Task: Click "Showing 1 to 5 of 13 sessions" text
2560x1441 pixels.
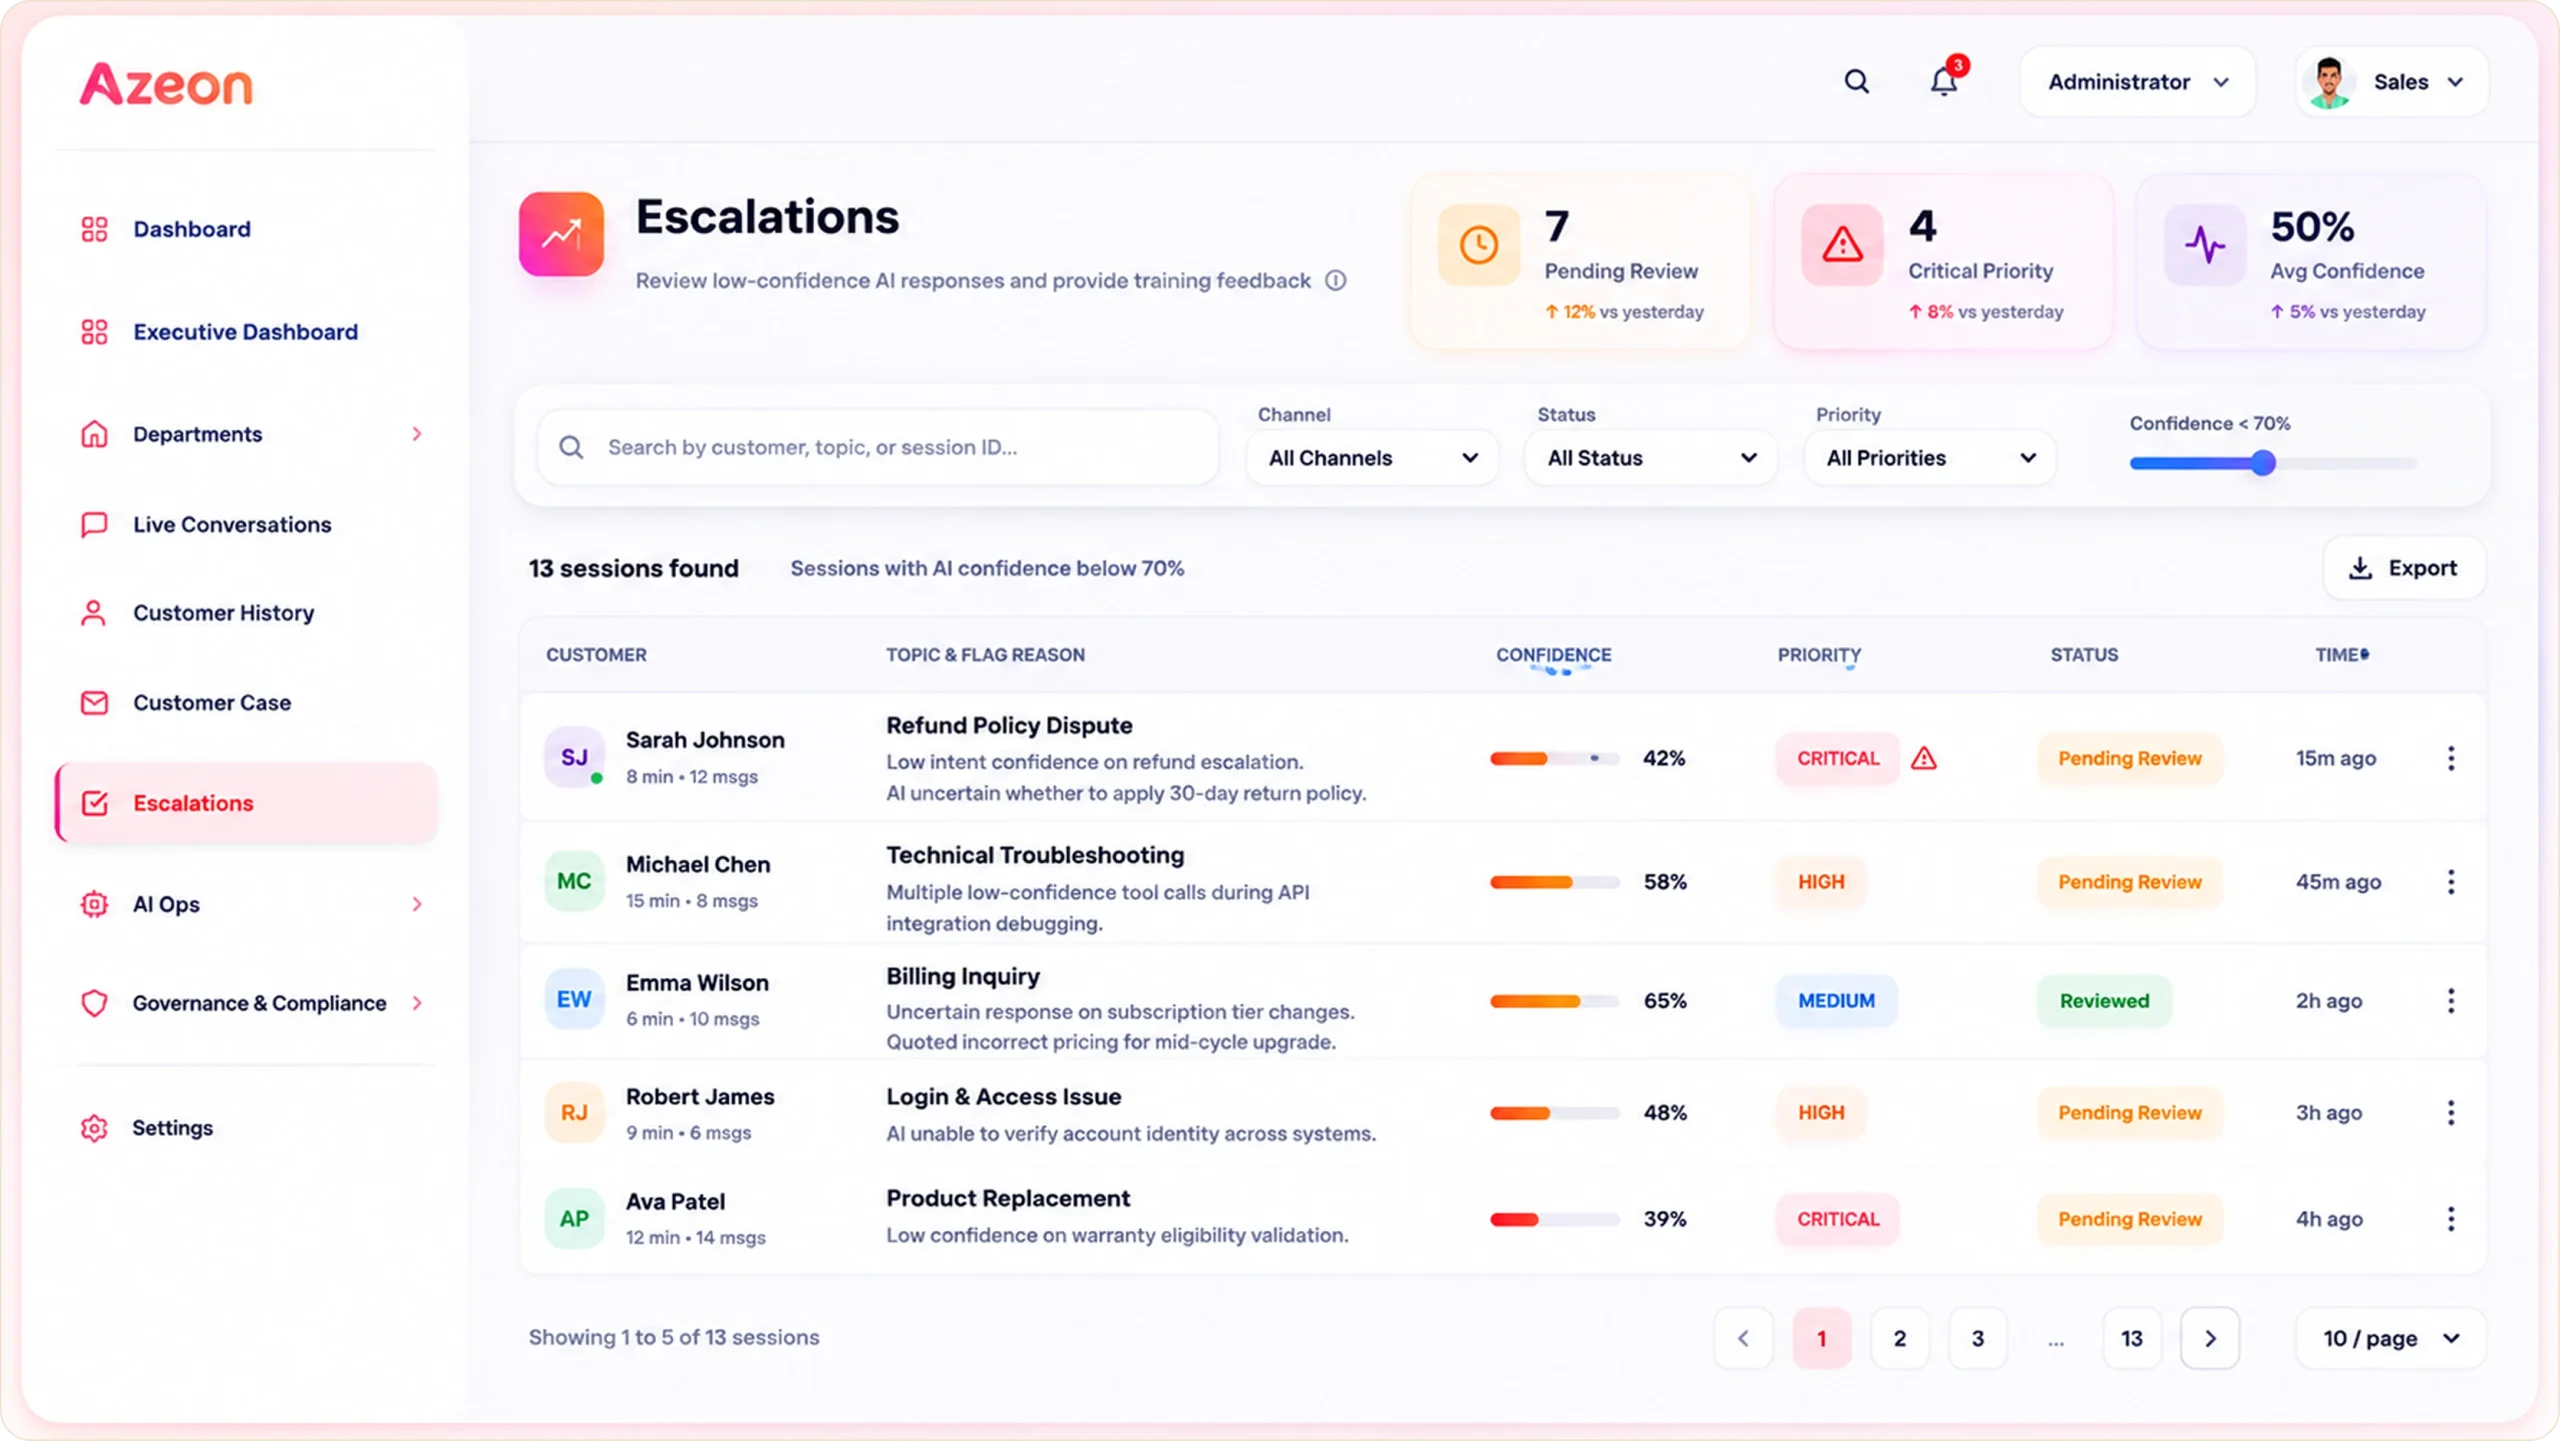Action: tap(674, 1337)
